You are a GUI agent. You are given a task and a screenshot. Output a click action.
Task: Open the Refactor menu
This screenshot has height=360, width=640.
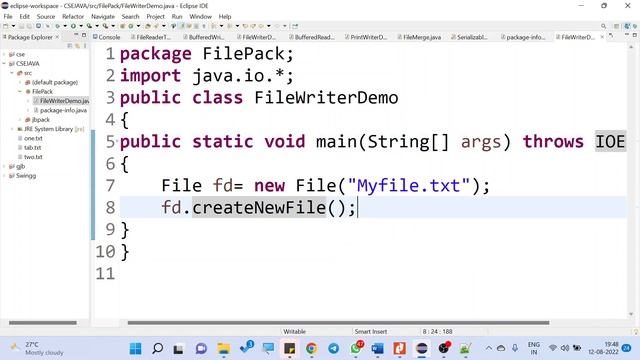click(x=73, y=16)
